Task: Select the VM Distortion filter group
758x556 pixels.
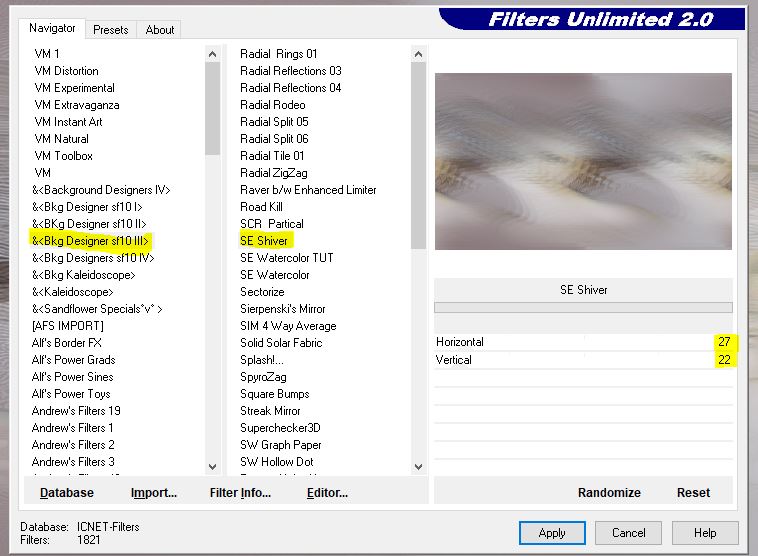Action: point(66,71)
